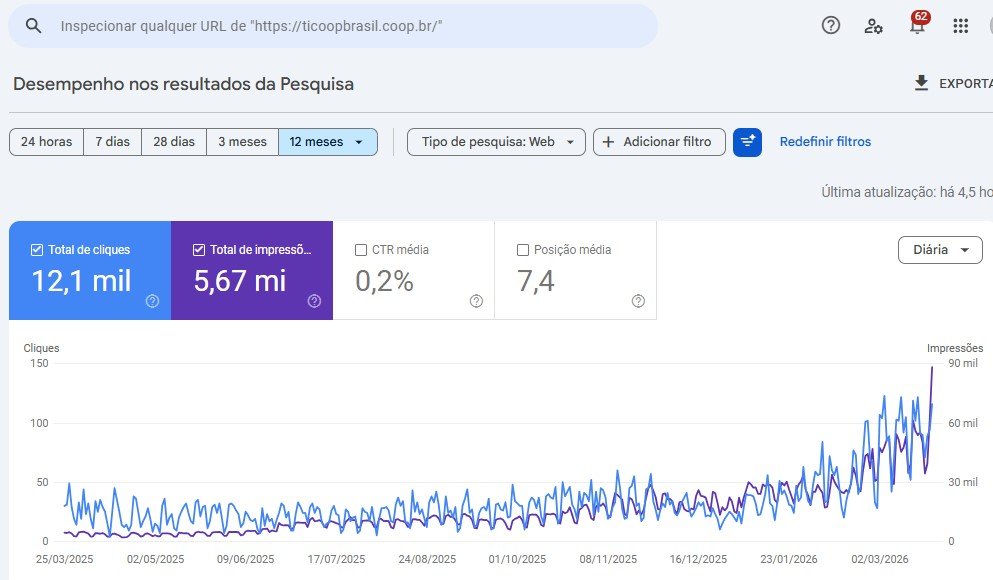Click Adicionar filtro button
993x580 pixels.
(658, 142)
